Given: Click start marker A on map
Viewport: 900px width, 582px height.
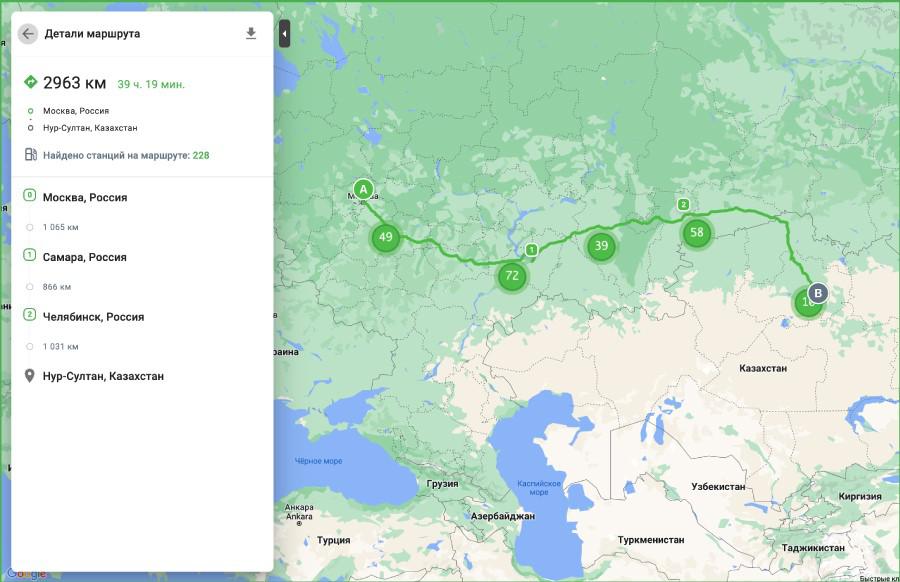Looking at the screenshot, I should click(363, 189).
